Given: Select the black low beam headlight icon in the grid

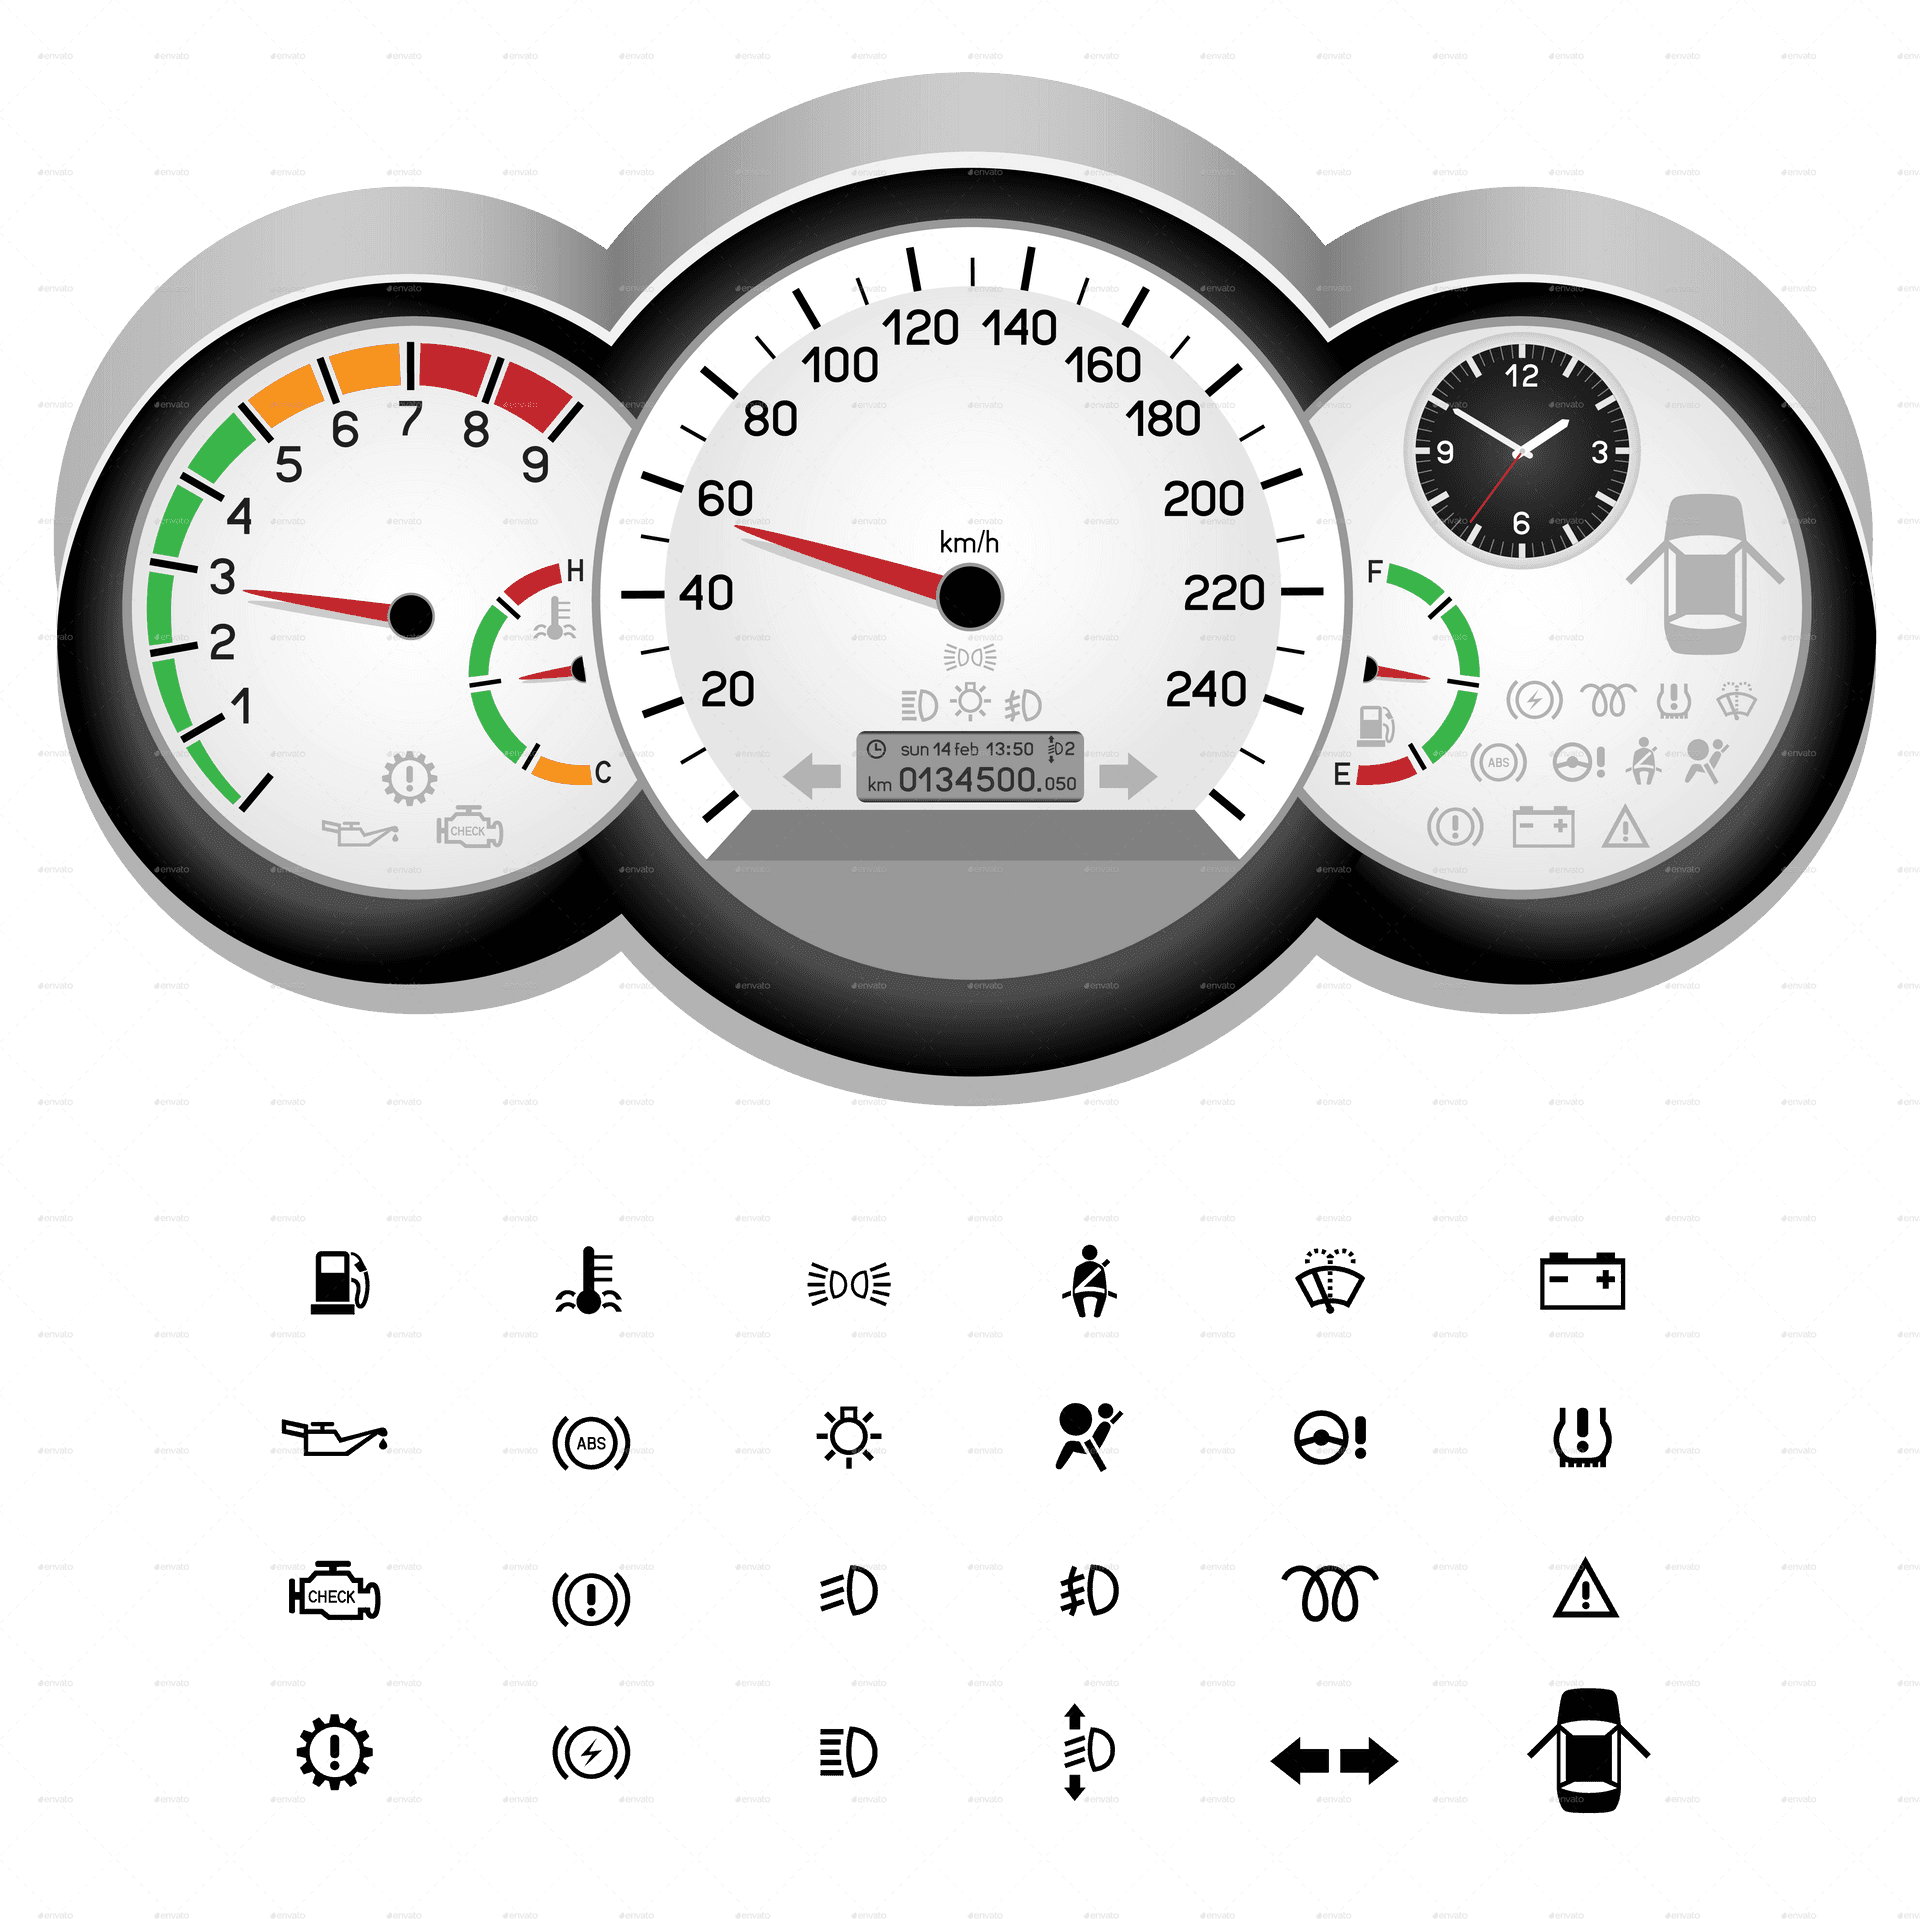Looking at the screenshot, I should point(849,1591).
